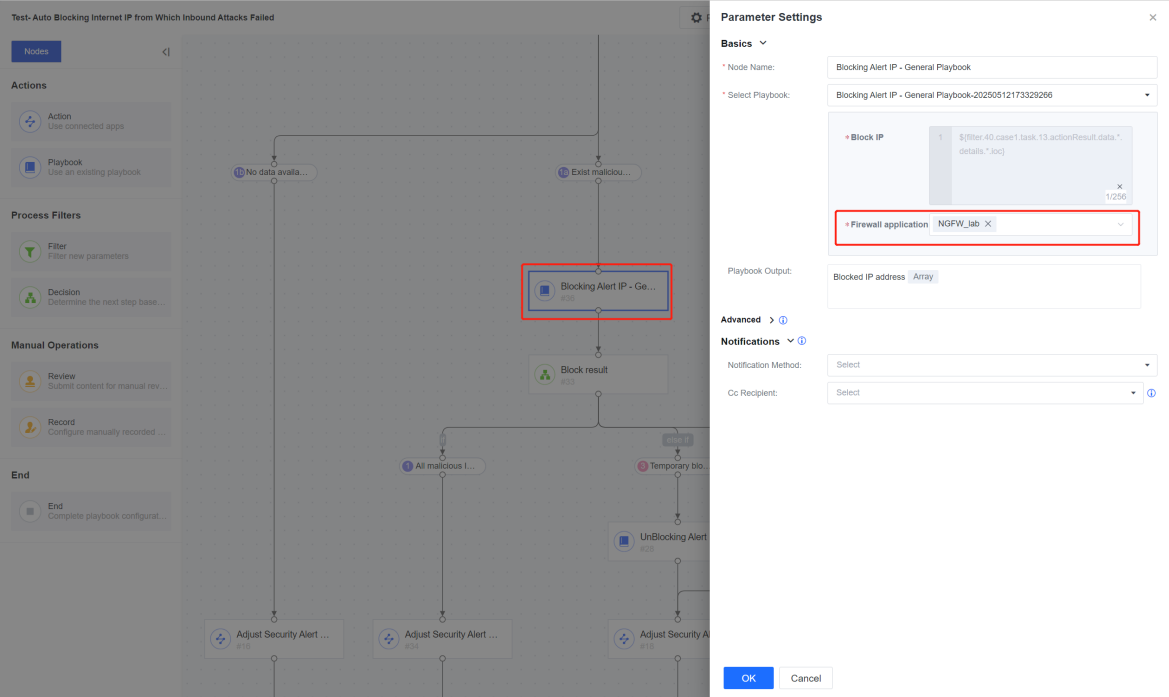Open the gear settings icon in header
The image size is (1169, 697).
click(696, 17)
